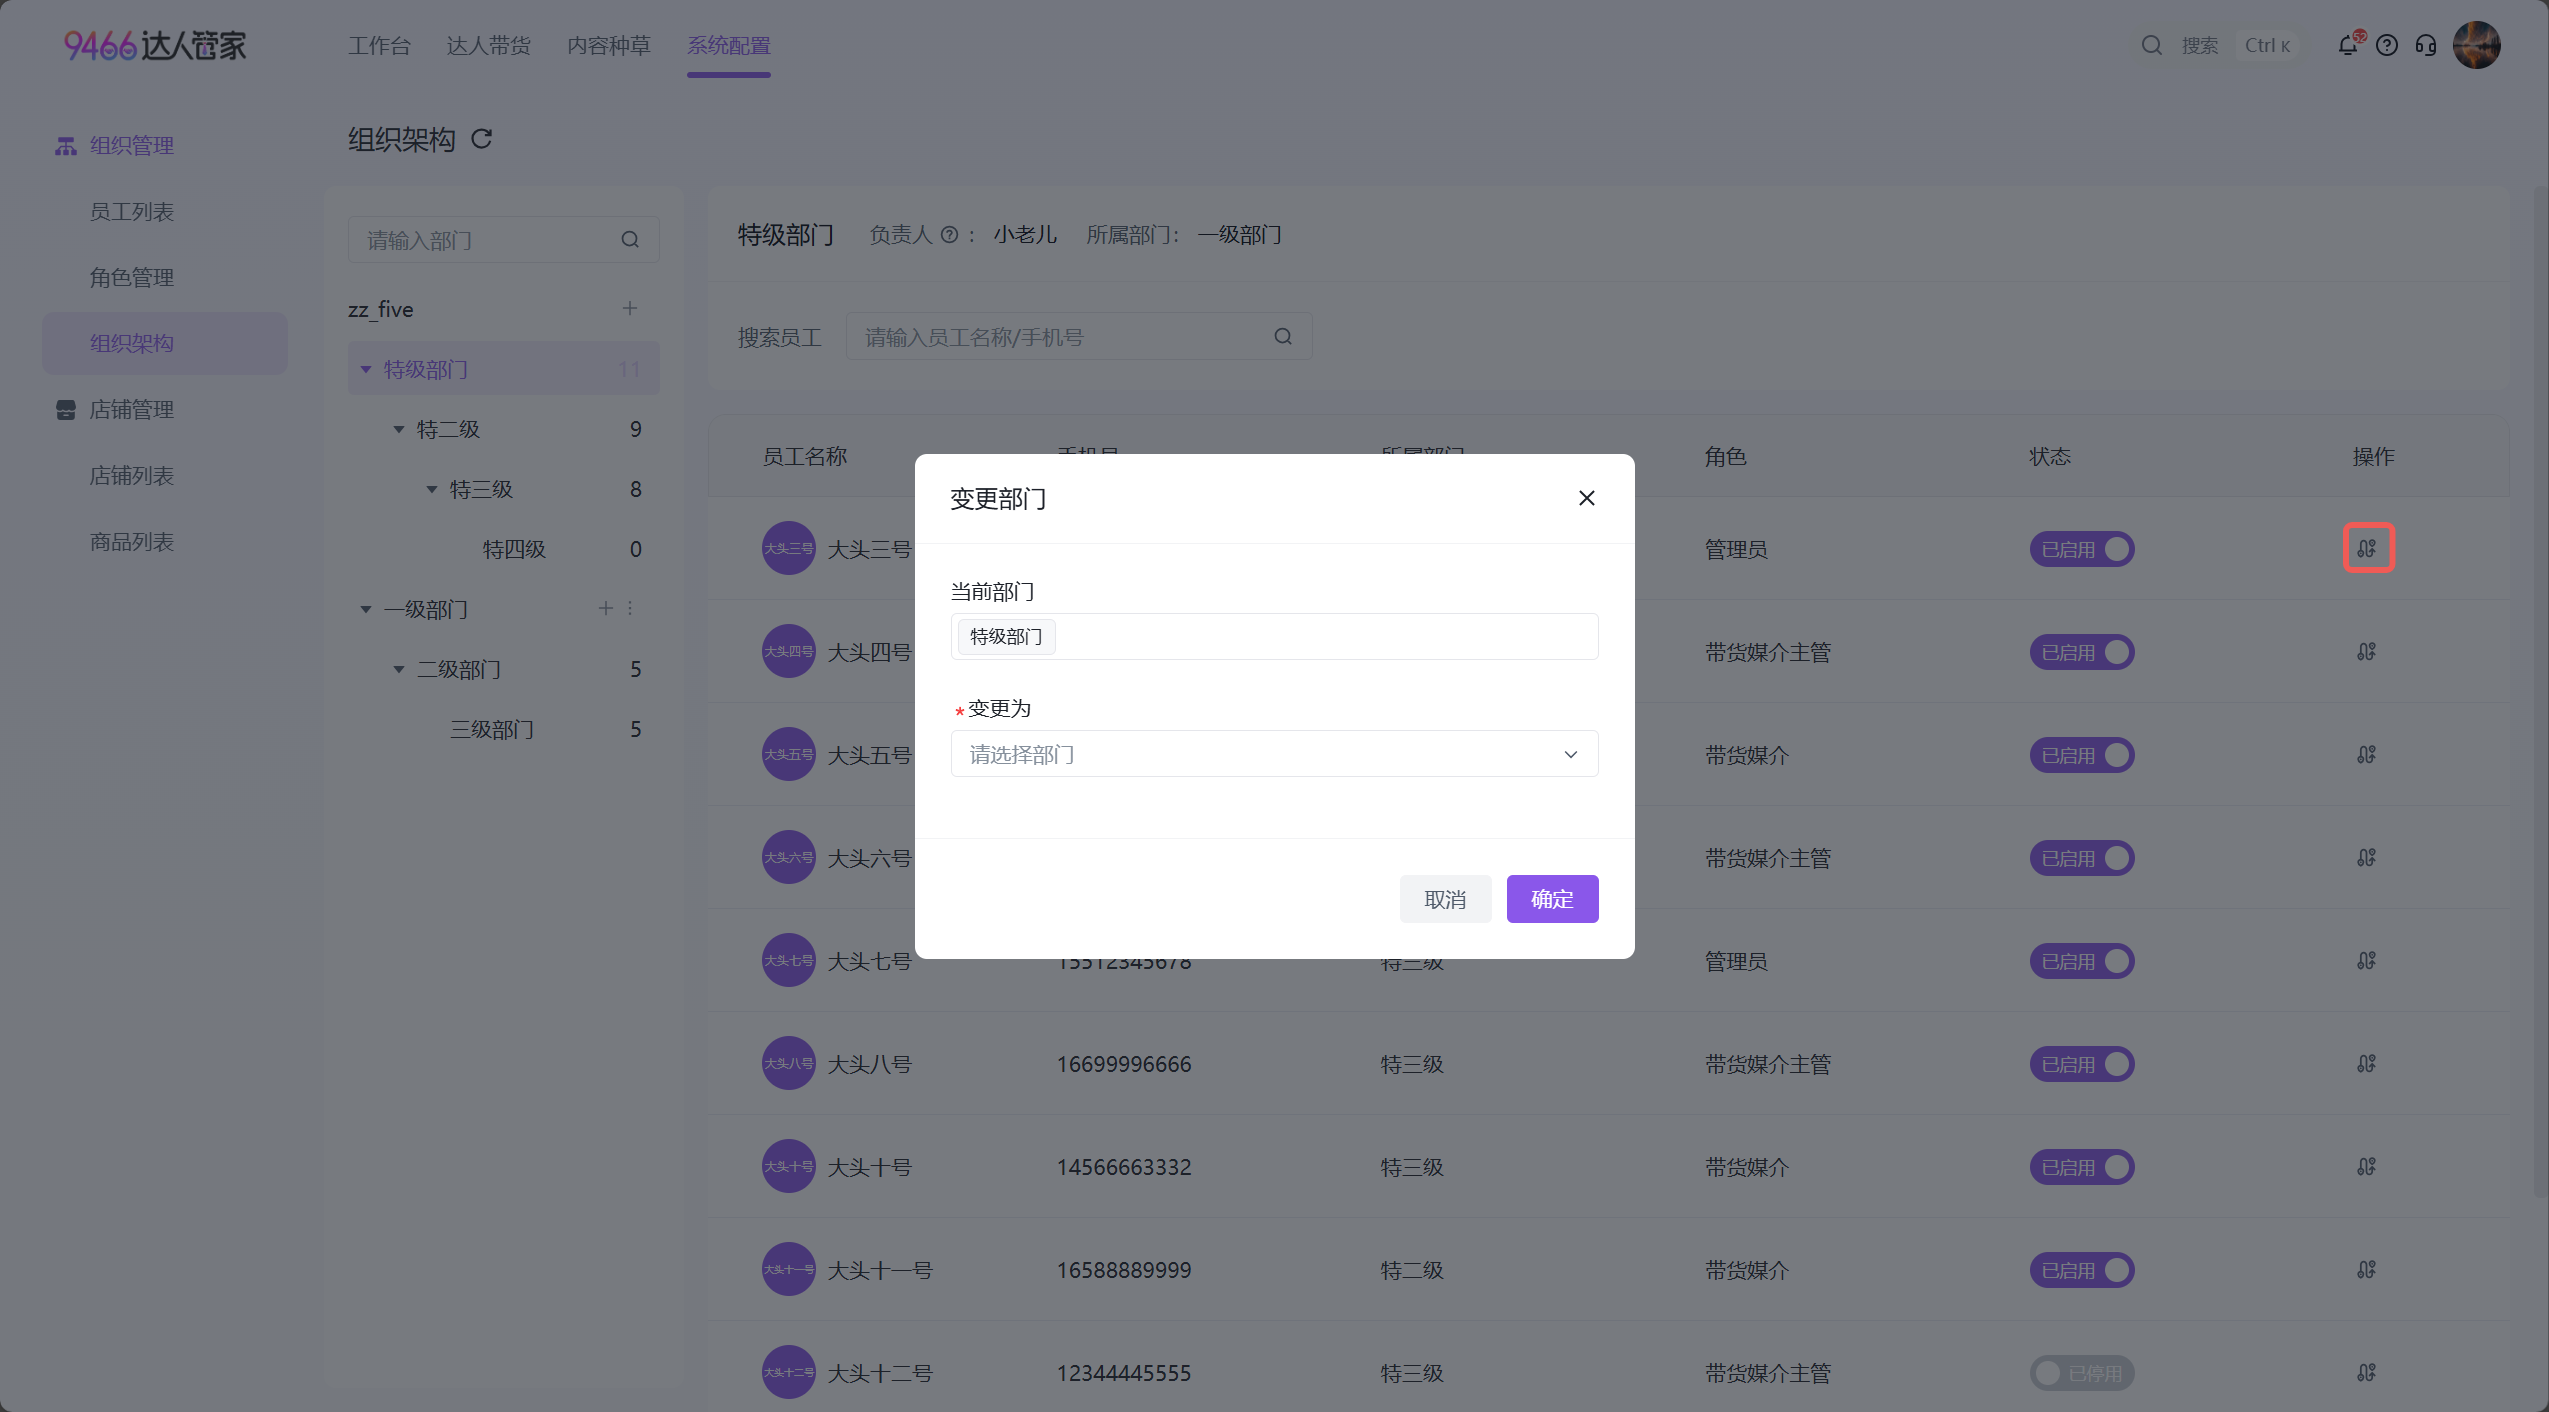Change department for 大头八号
This screenshot has height=1412, width=2549.
pos(2367,1064)
